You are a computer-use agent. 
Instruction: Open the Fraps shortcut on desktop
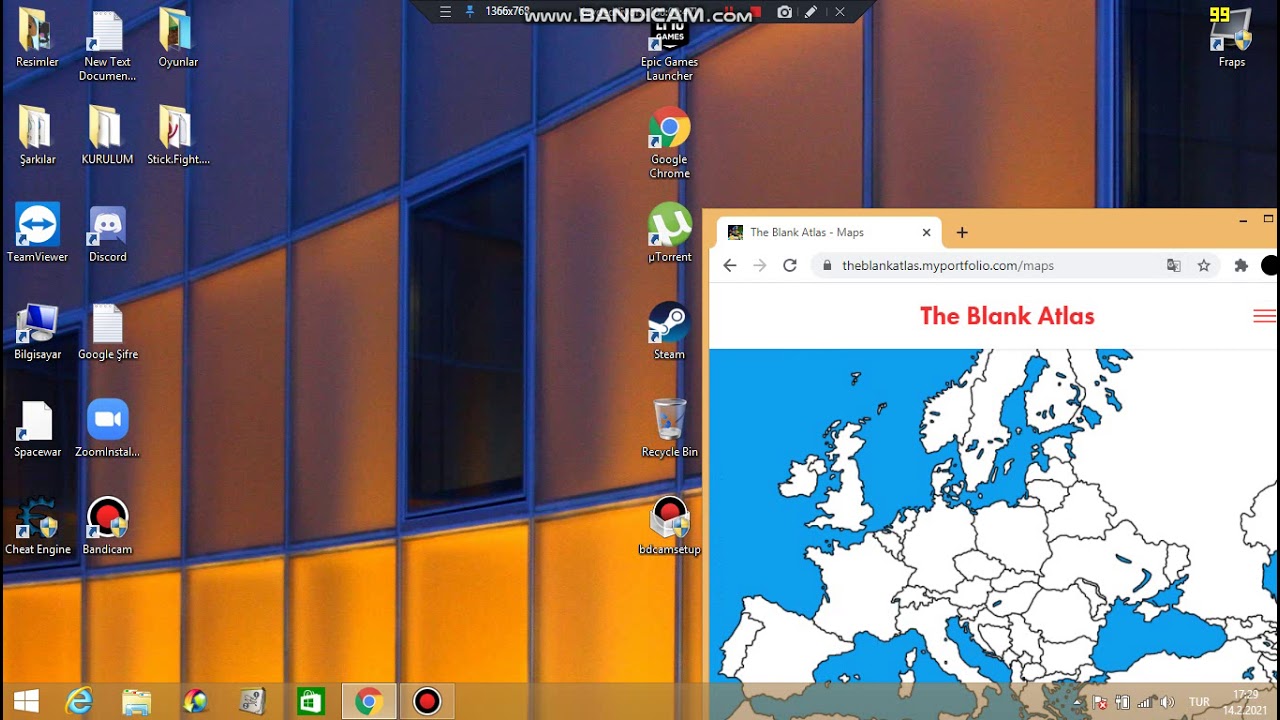coord(1231,38)
